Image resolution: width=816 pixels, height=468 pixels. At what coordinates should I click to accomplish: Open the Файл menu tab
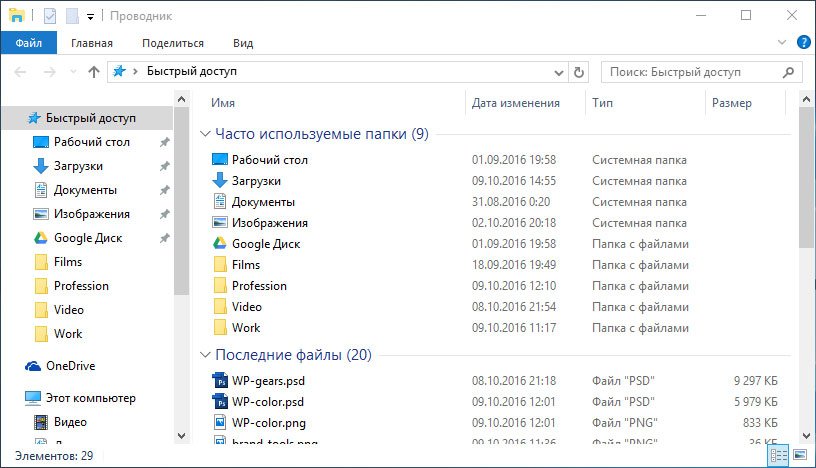click(29, 43)
